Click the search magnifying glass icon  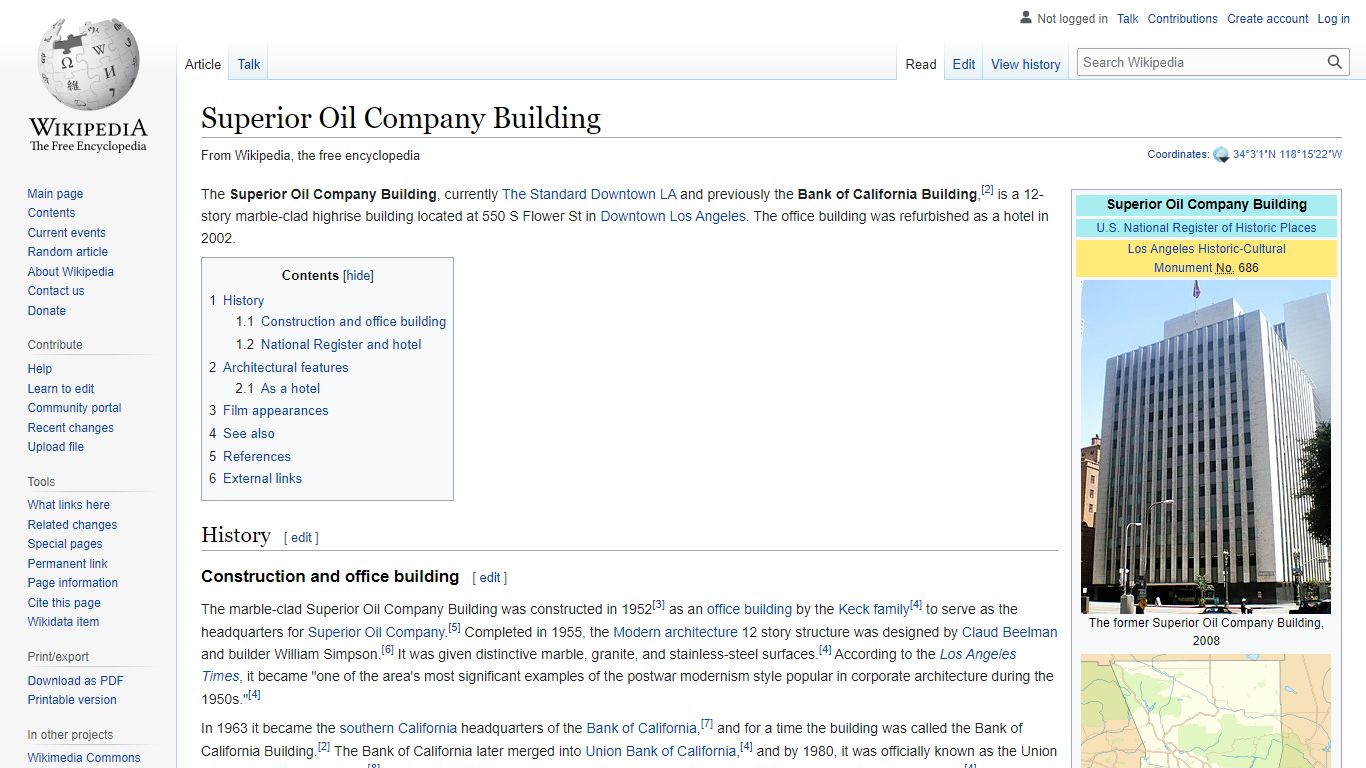coord(1335,62)
